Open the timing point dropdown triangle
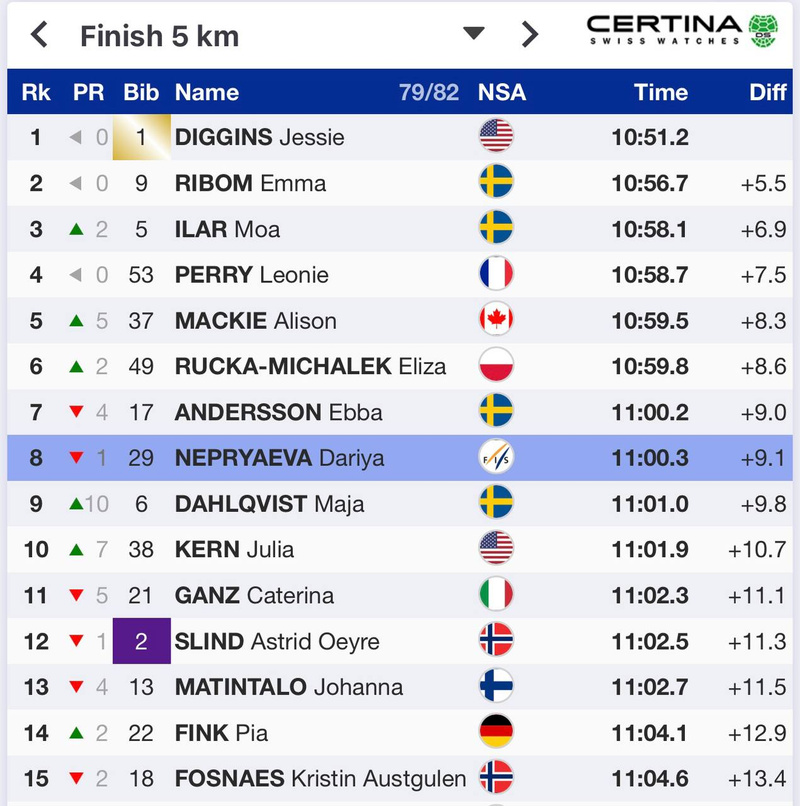This screenshot has height=806, width=800. point(473,34)
